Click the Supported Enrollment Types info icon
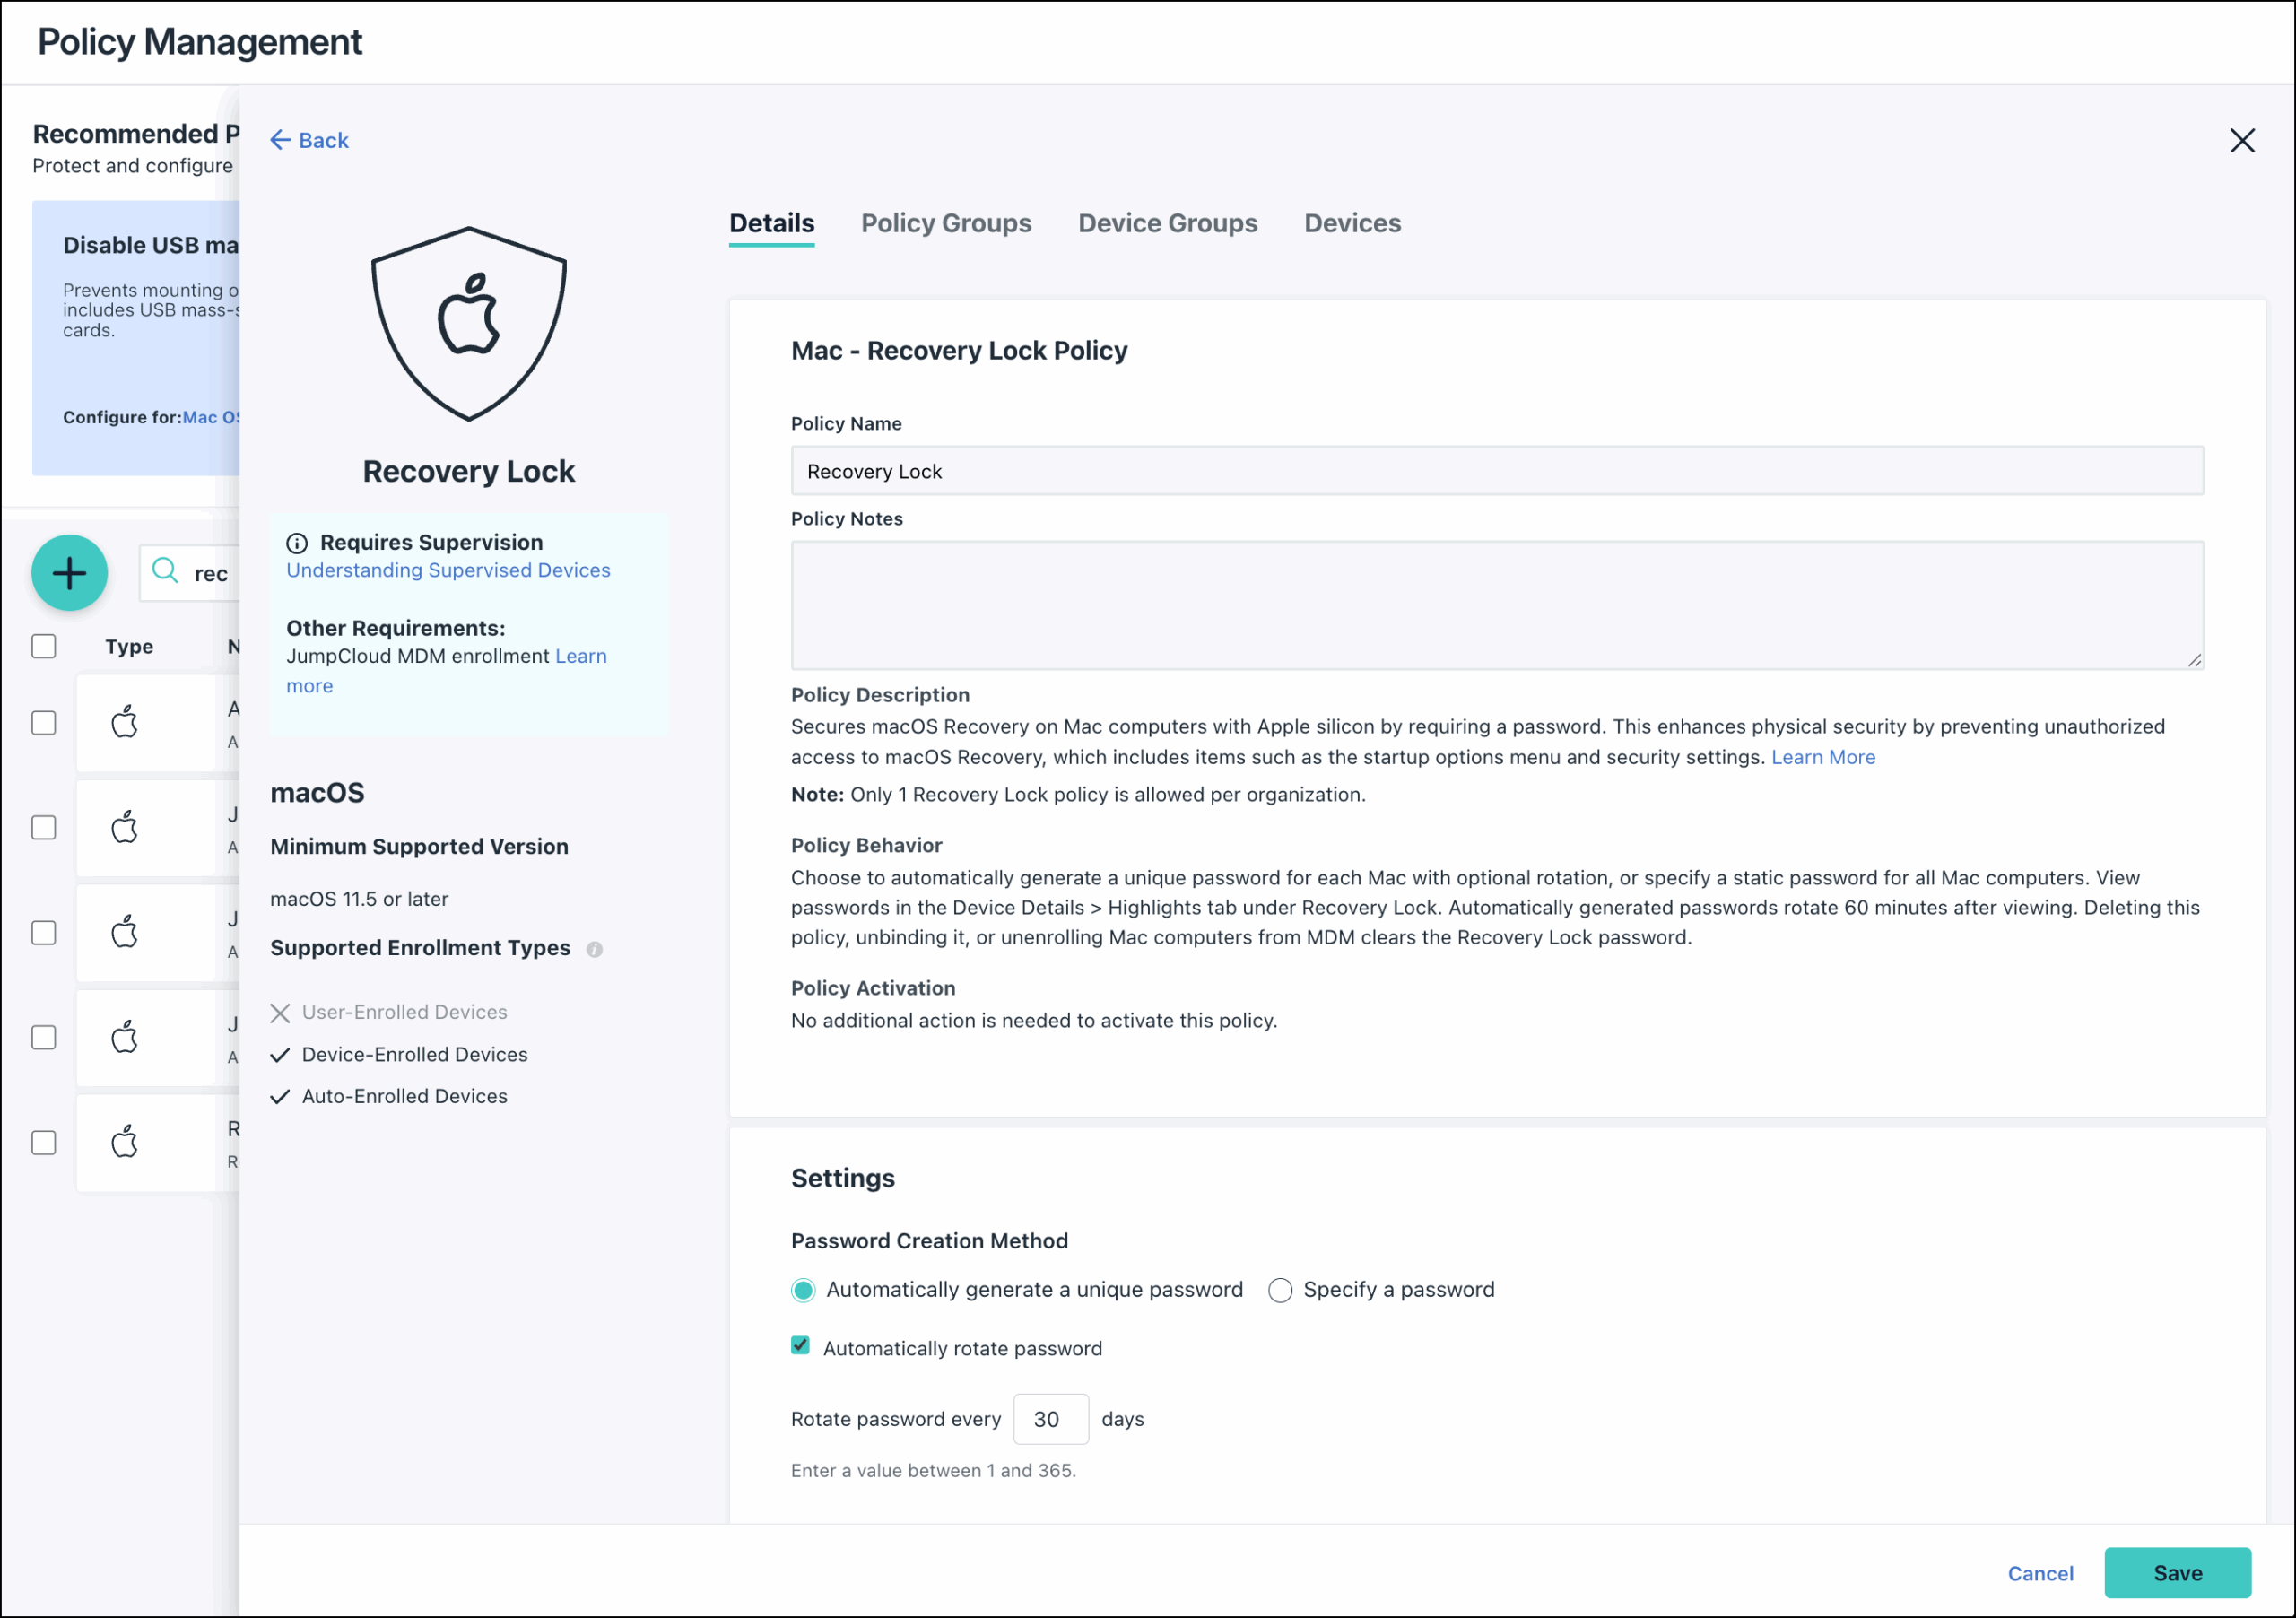 594,949
